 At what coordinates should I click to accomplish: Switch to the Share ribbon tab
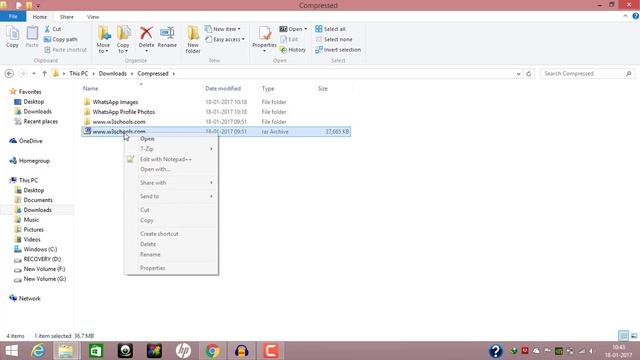click(x=67, y=17)
